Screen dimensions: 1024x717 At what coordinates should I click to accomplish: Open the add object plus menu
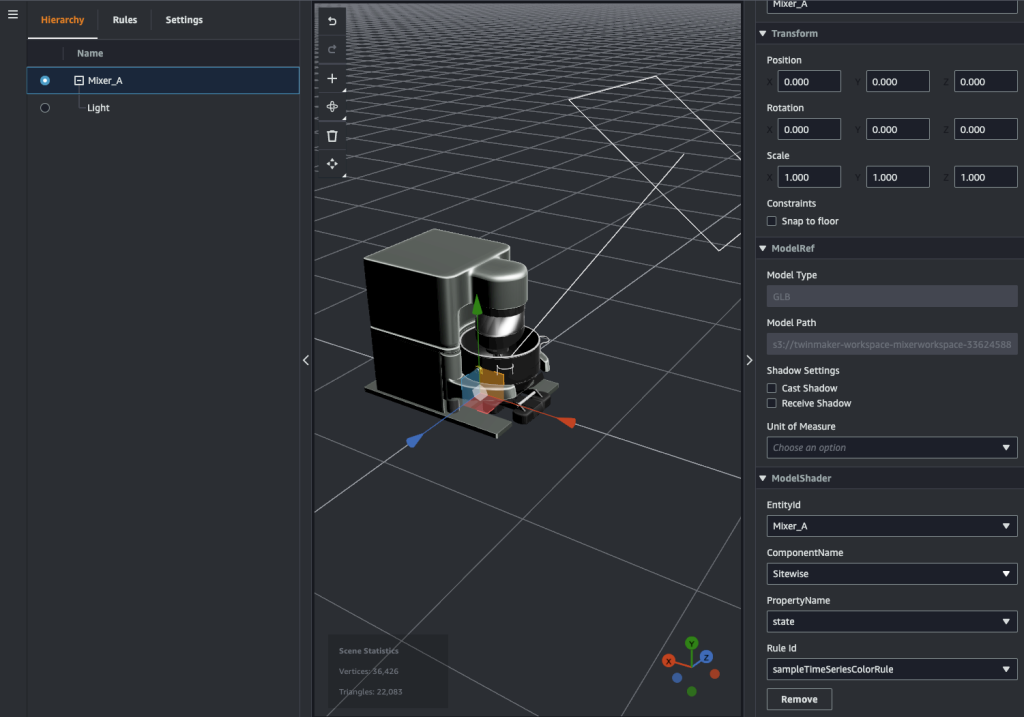[x=332, y=78]
